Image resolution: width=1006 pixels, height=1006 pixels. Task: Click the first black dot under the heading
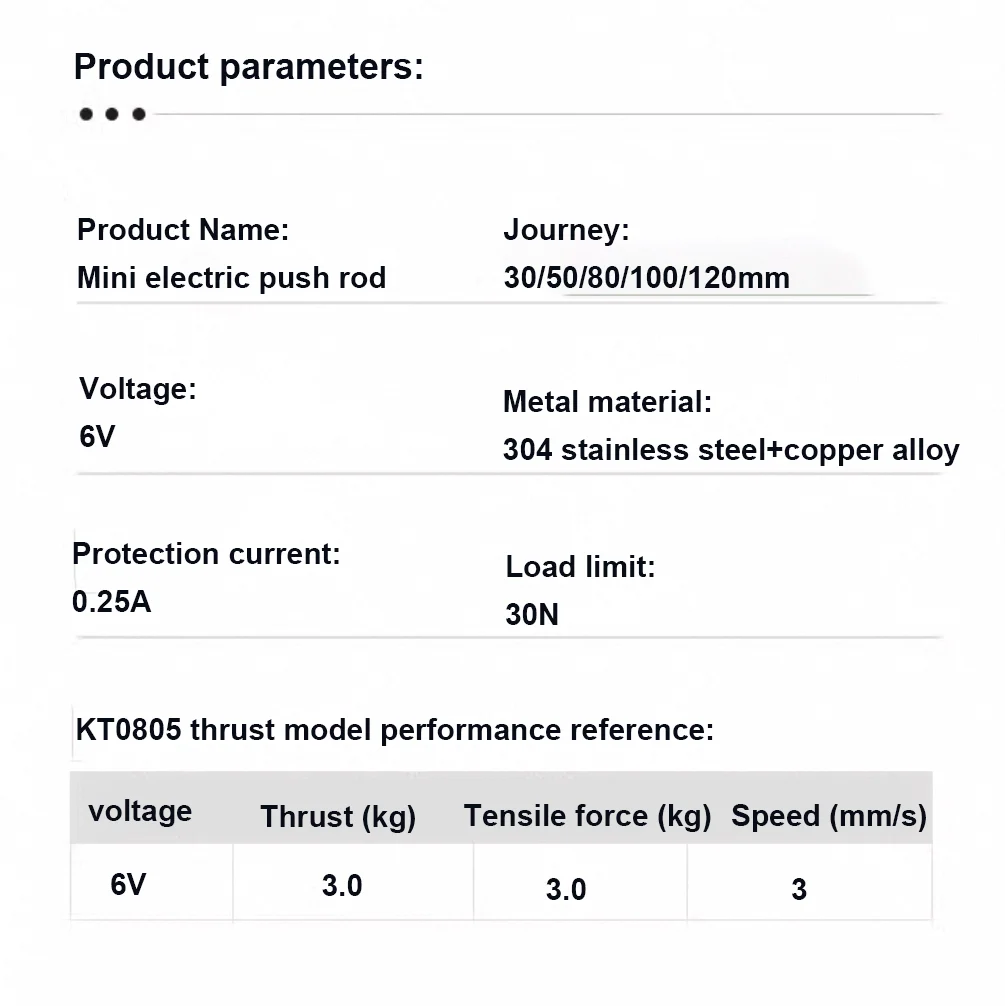[x=86, y=114]
